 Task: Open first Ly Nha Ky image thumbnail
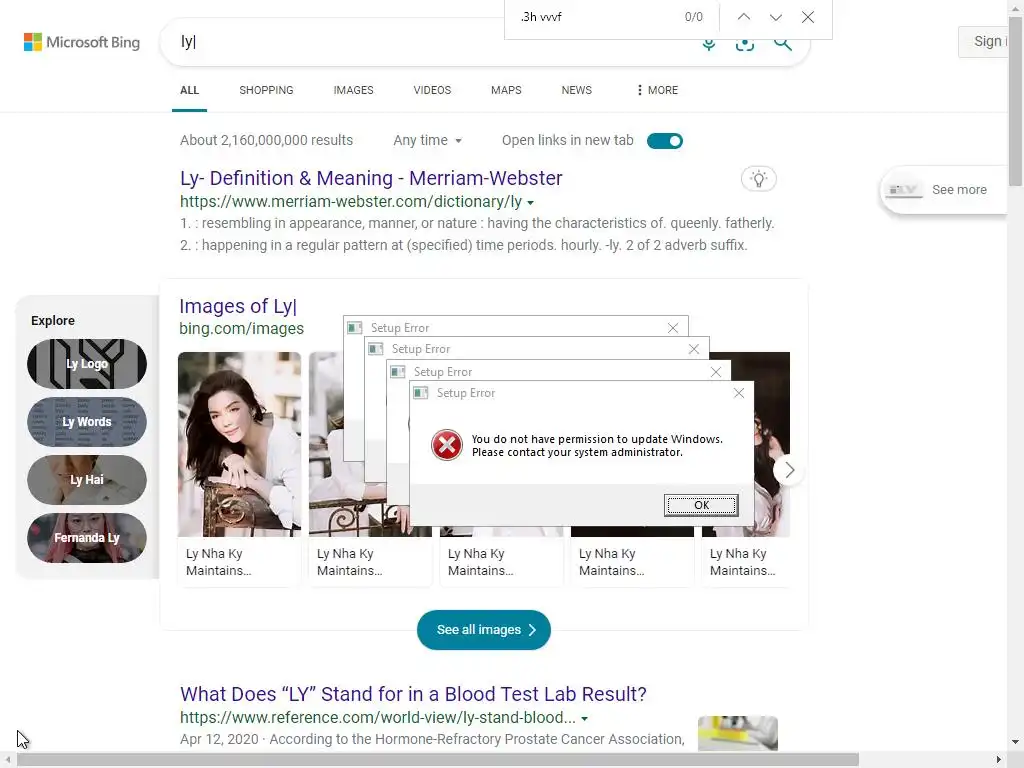[x=240, y=444]
